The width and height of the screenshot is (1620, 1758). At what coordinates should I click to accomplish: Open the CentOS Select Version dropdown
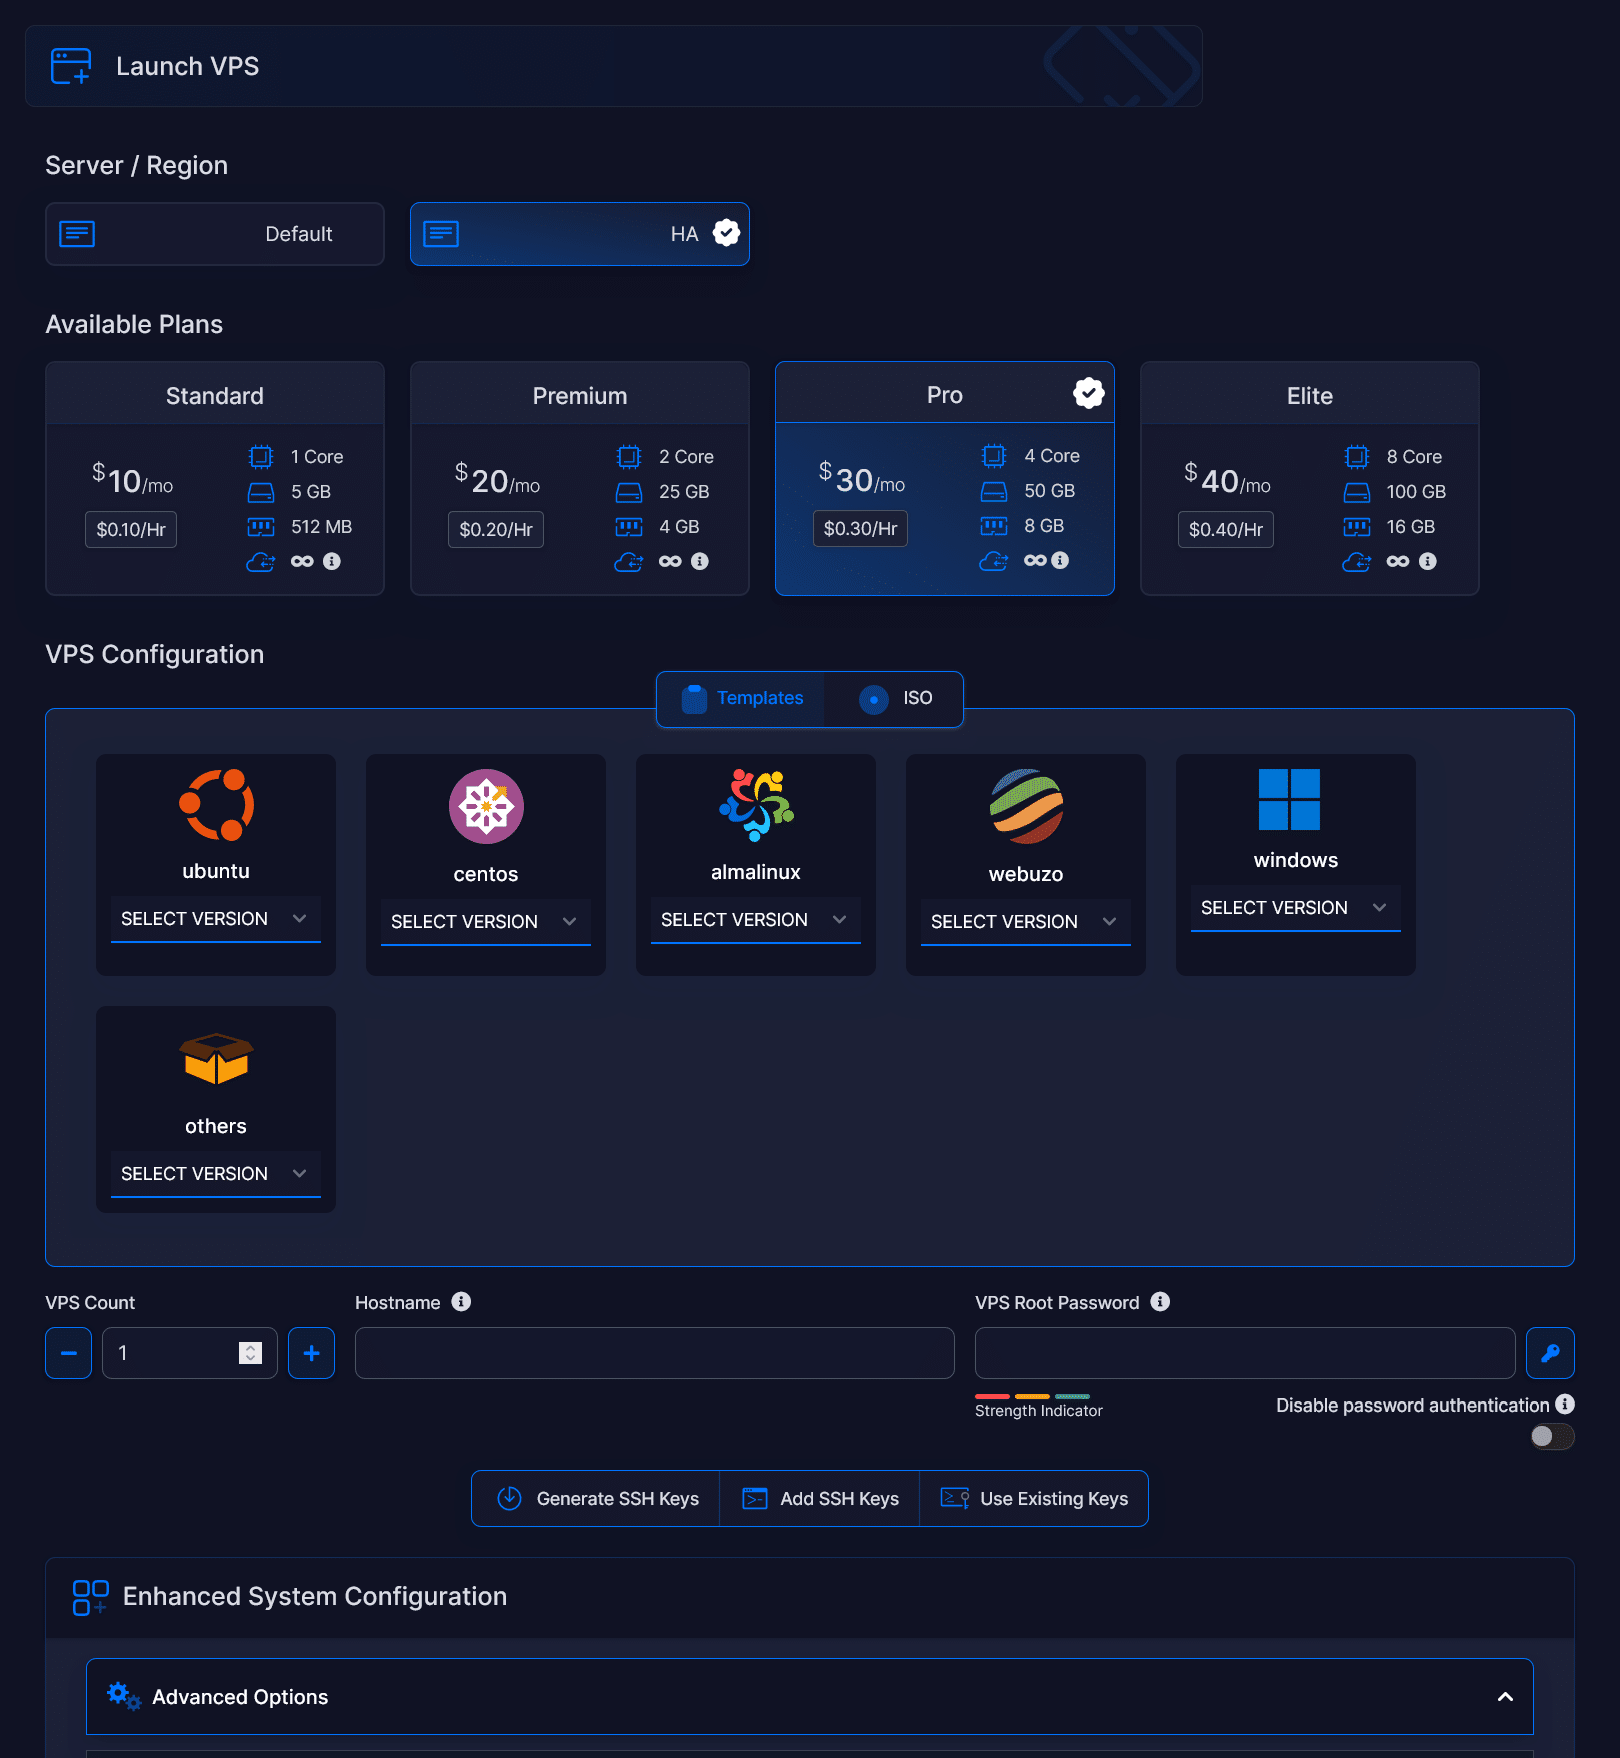point(485,922)
